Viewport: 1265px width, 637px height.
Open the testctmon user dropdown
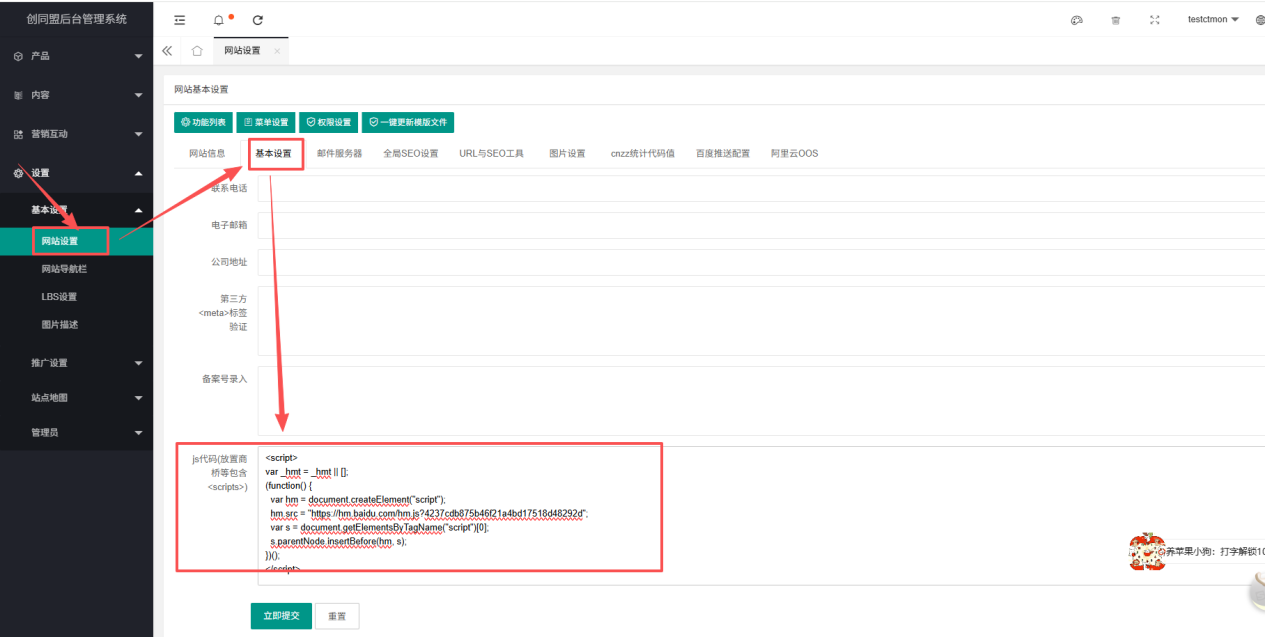[x=1213, y=19]
